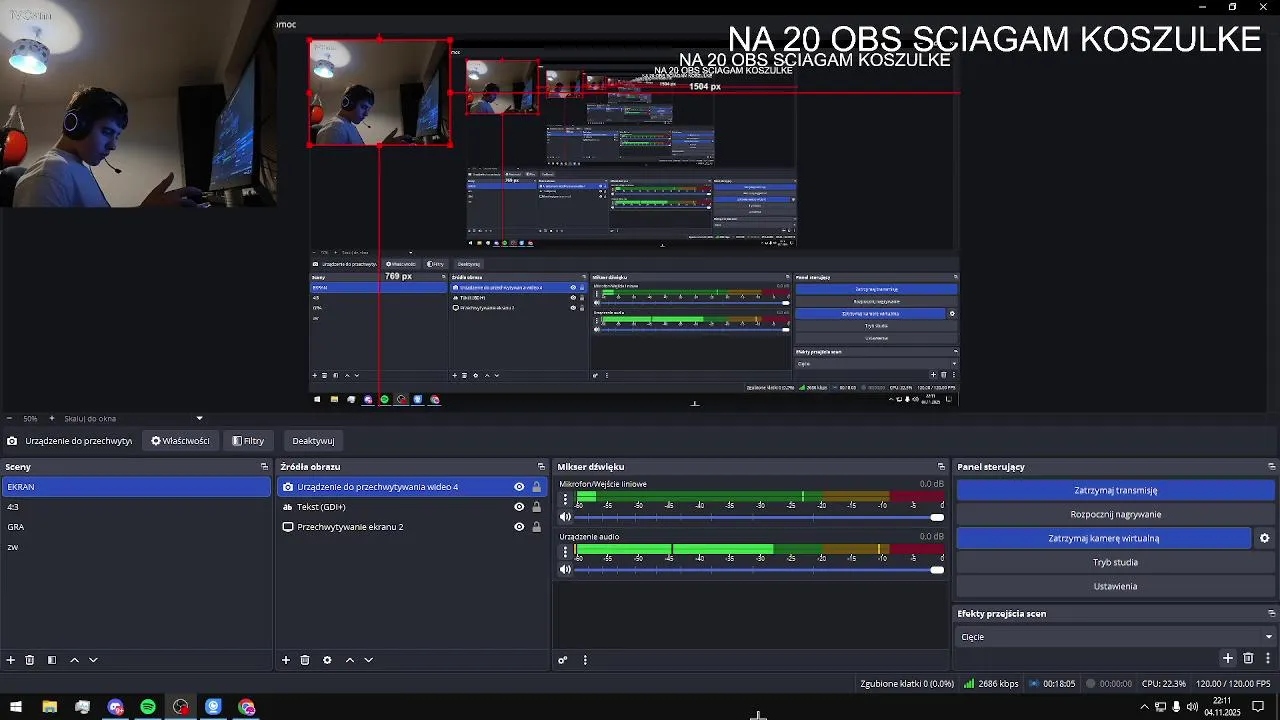Image resolution: width=1280 pixels, height=720 pixels.
Task: Zoom in preview with plus icon
Action: tap(52, 418)
